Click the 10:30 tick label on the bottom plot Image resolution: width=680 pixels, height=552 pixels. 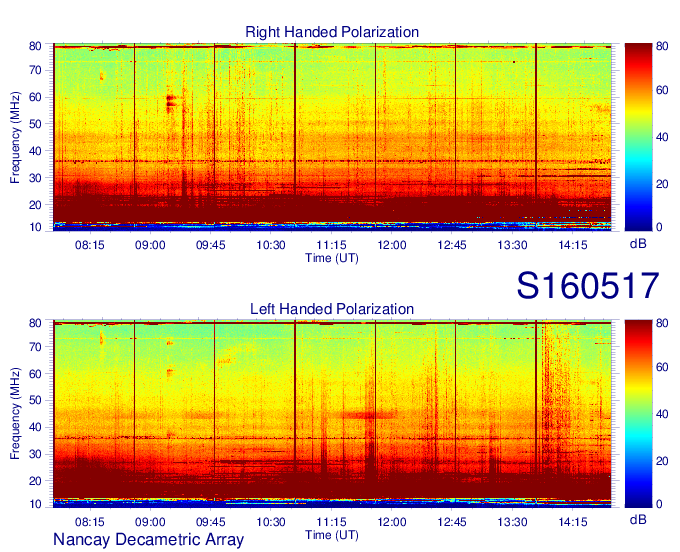[x=271, y=522]
